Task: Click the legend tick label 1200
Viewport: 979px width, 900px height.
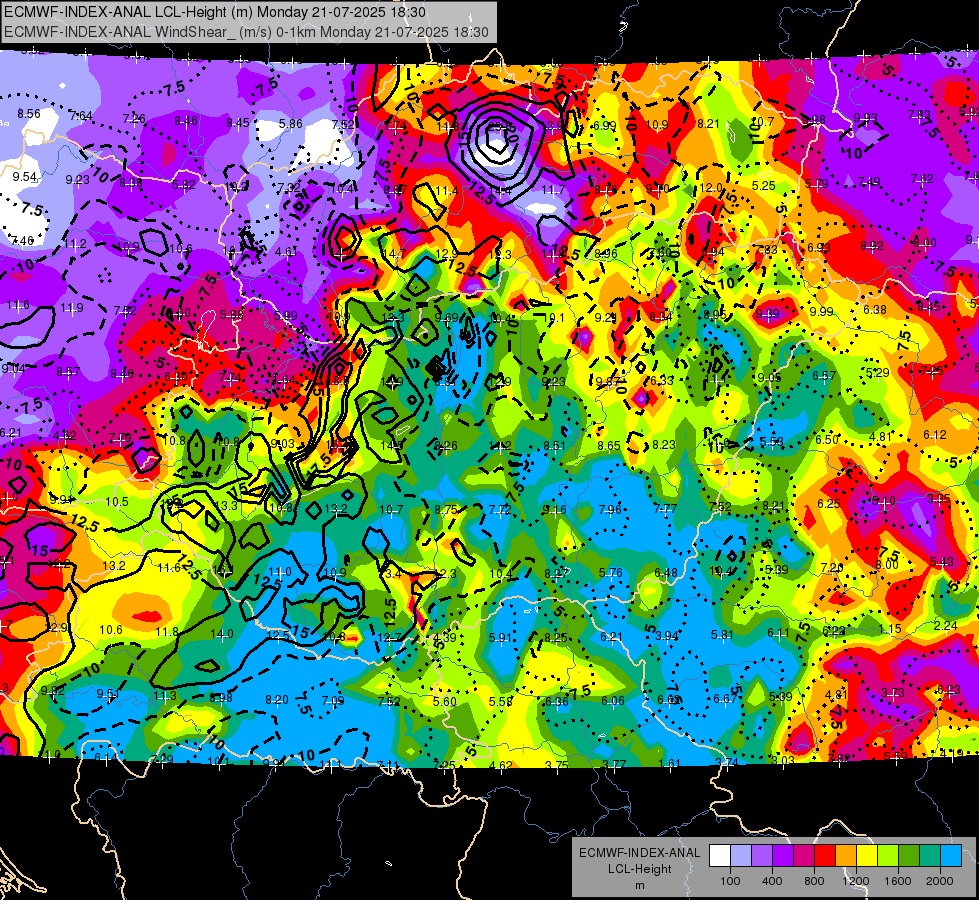Action: coord(856,881)
